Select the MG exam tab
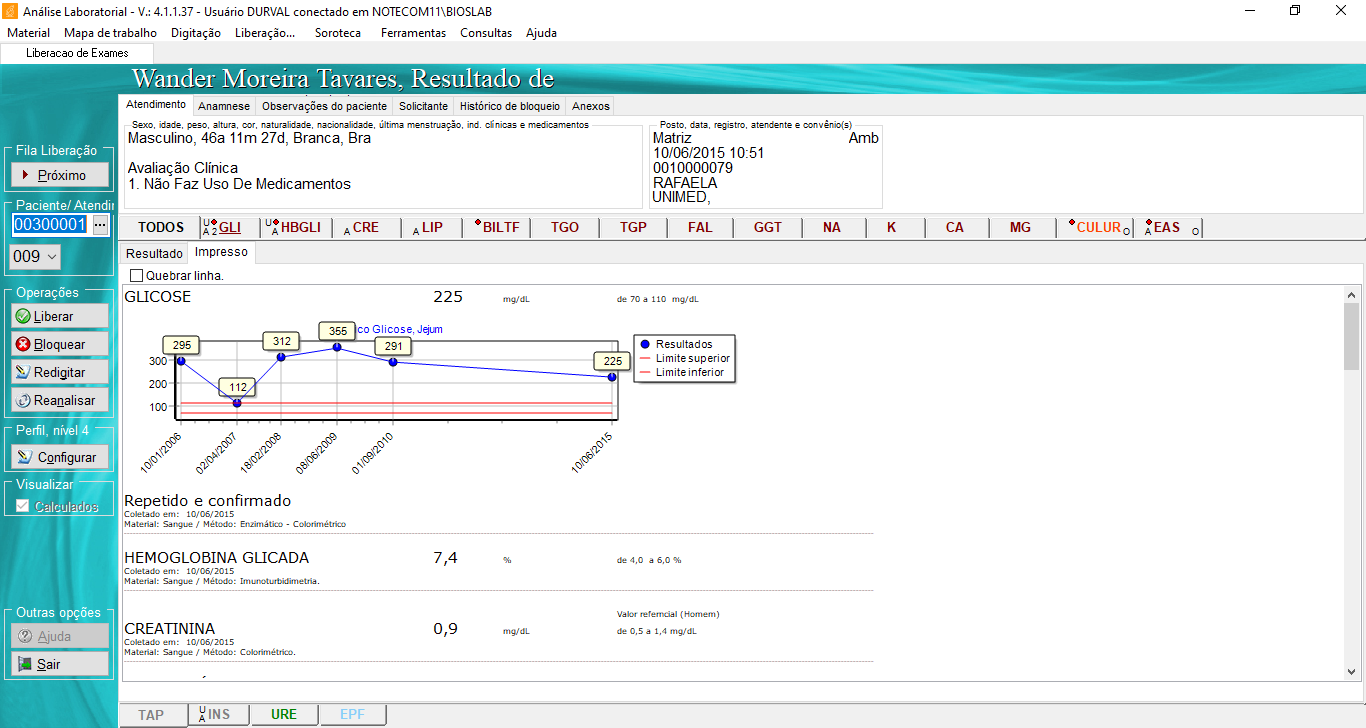This screenshot has height=728, width=1366. pyautogui.click(x=1020, y=227)
